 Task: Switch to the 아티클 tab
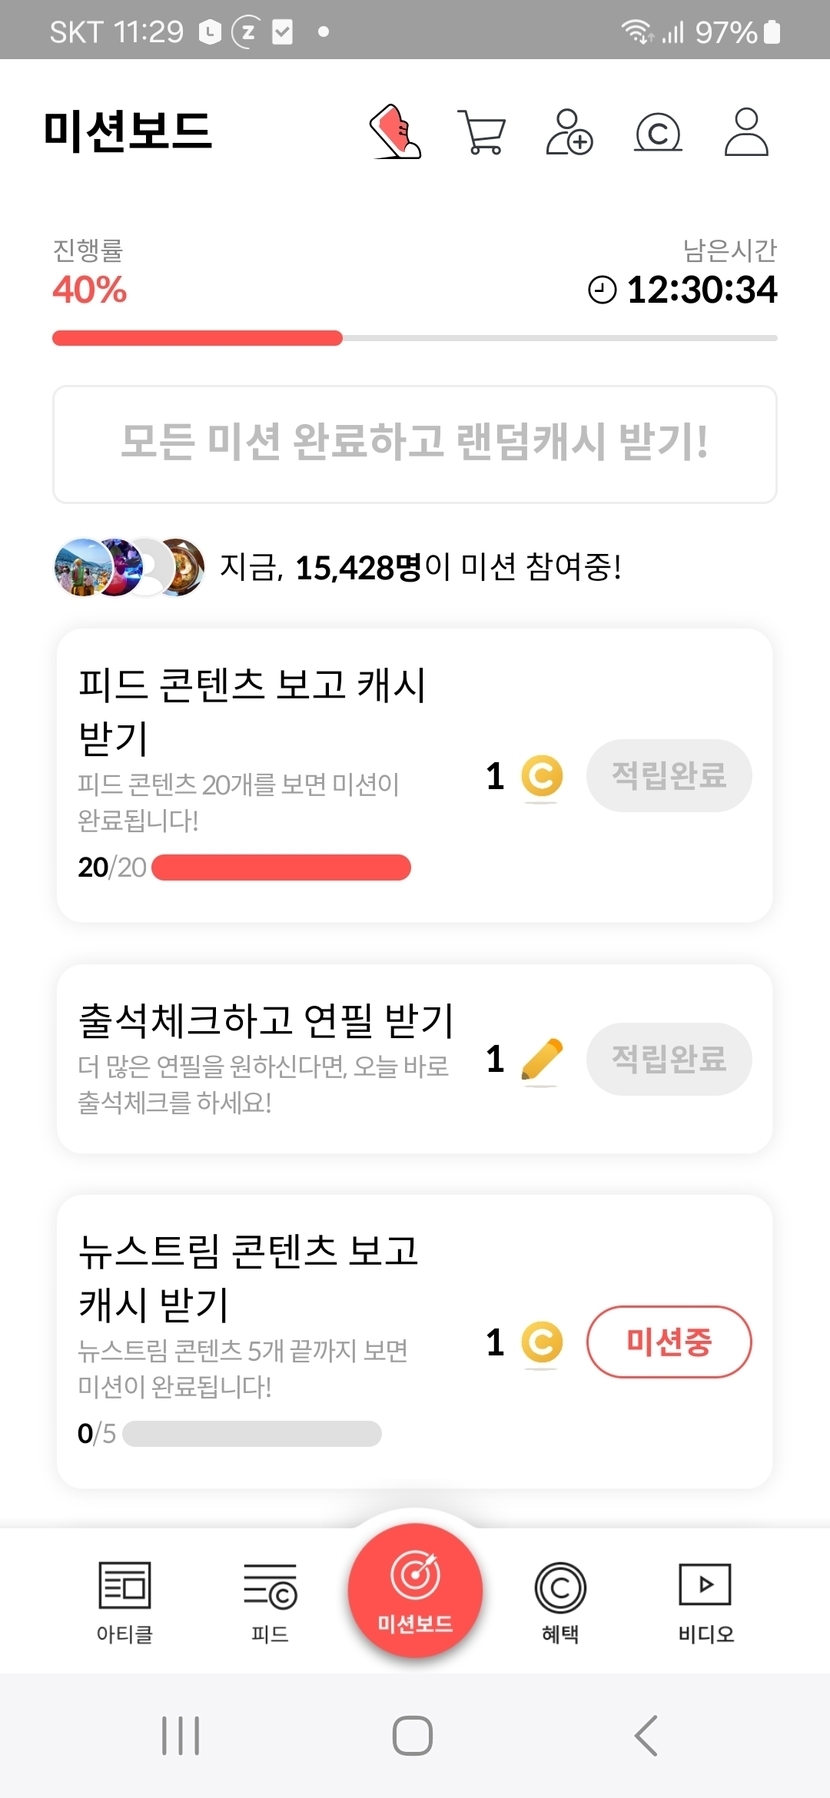(125, 1602)
